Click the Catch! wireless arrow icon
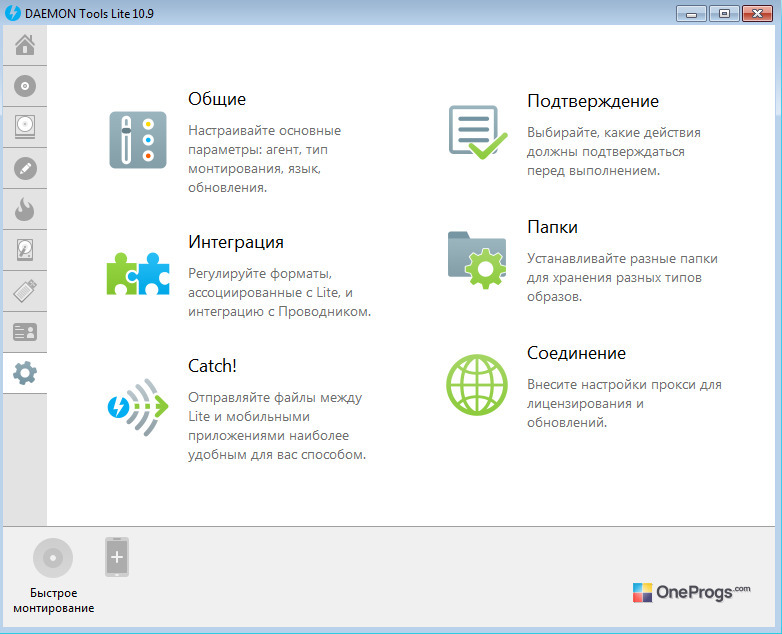Screen dimensions: 782x634 click(x=138, y=407)
